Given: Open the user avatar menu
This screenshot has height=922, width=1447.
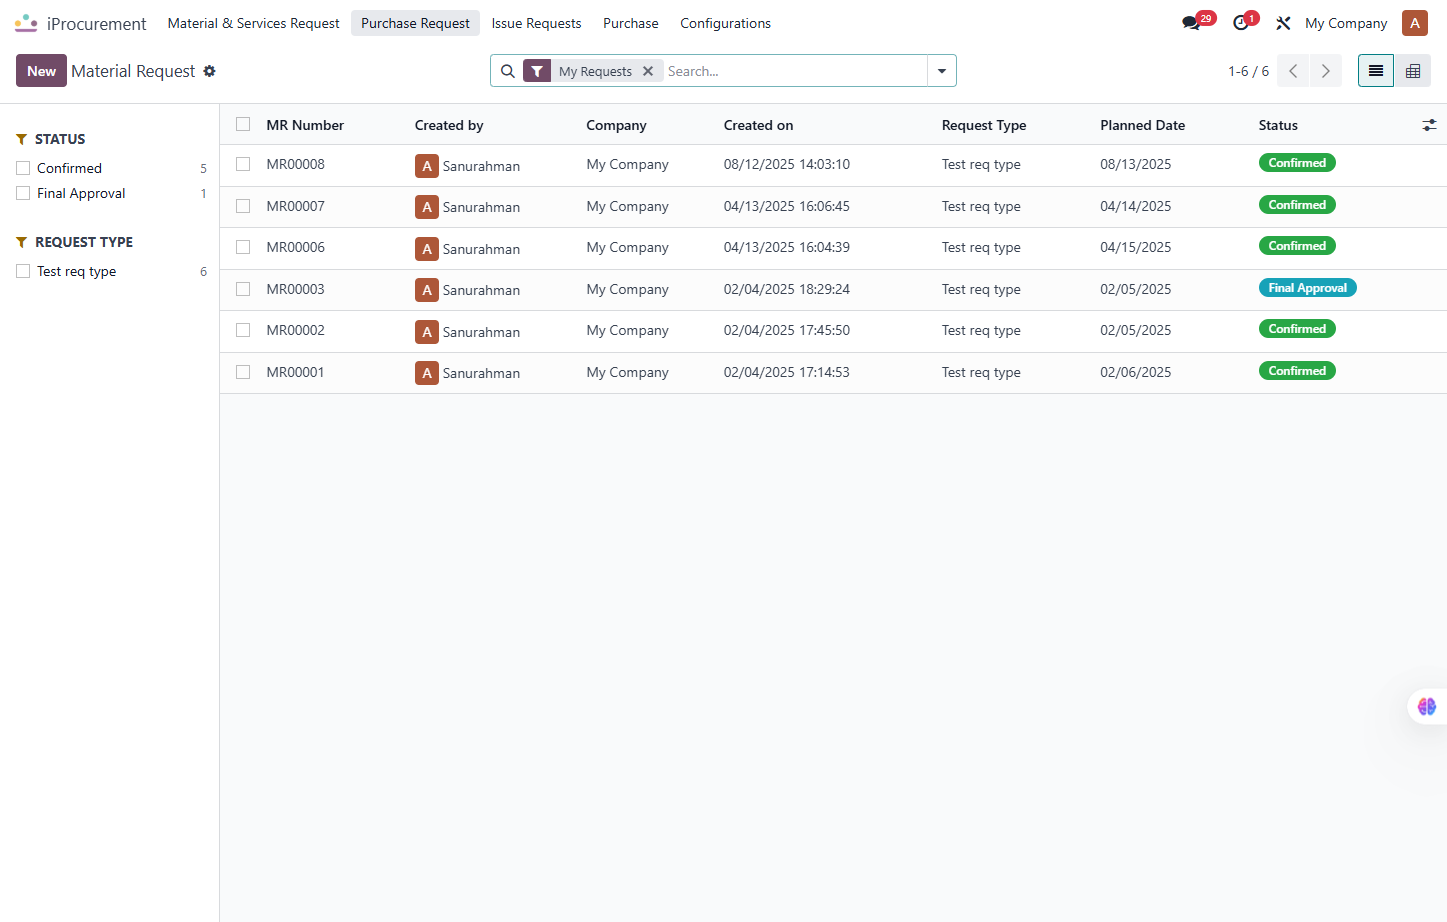Looking at the screenshot, I should [1415, 23].
